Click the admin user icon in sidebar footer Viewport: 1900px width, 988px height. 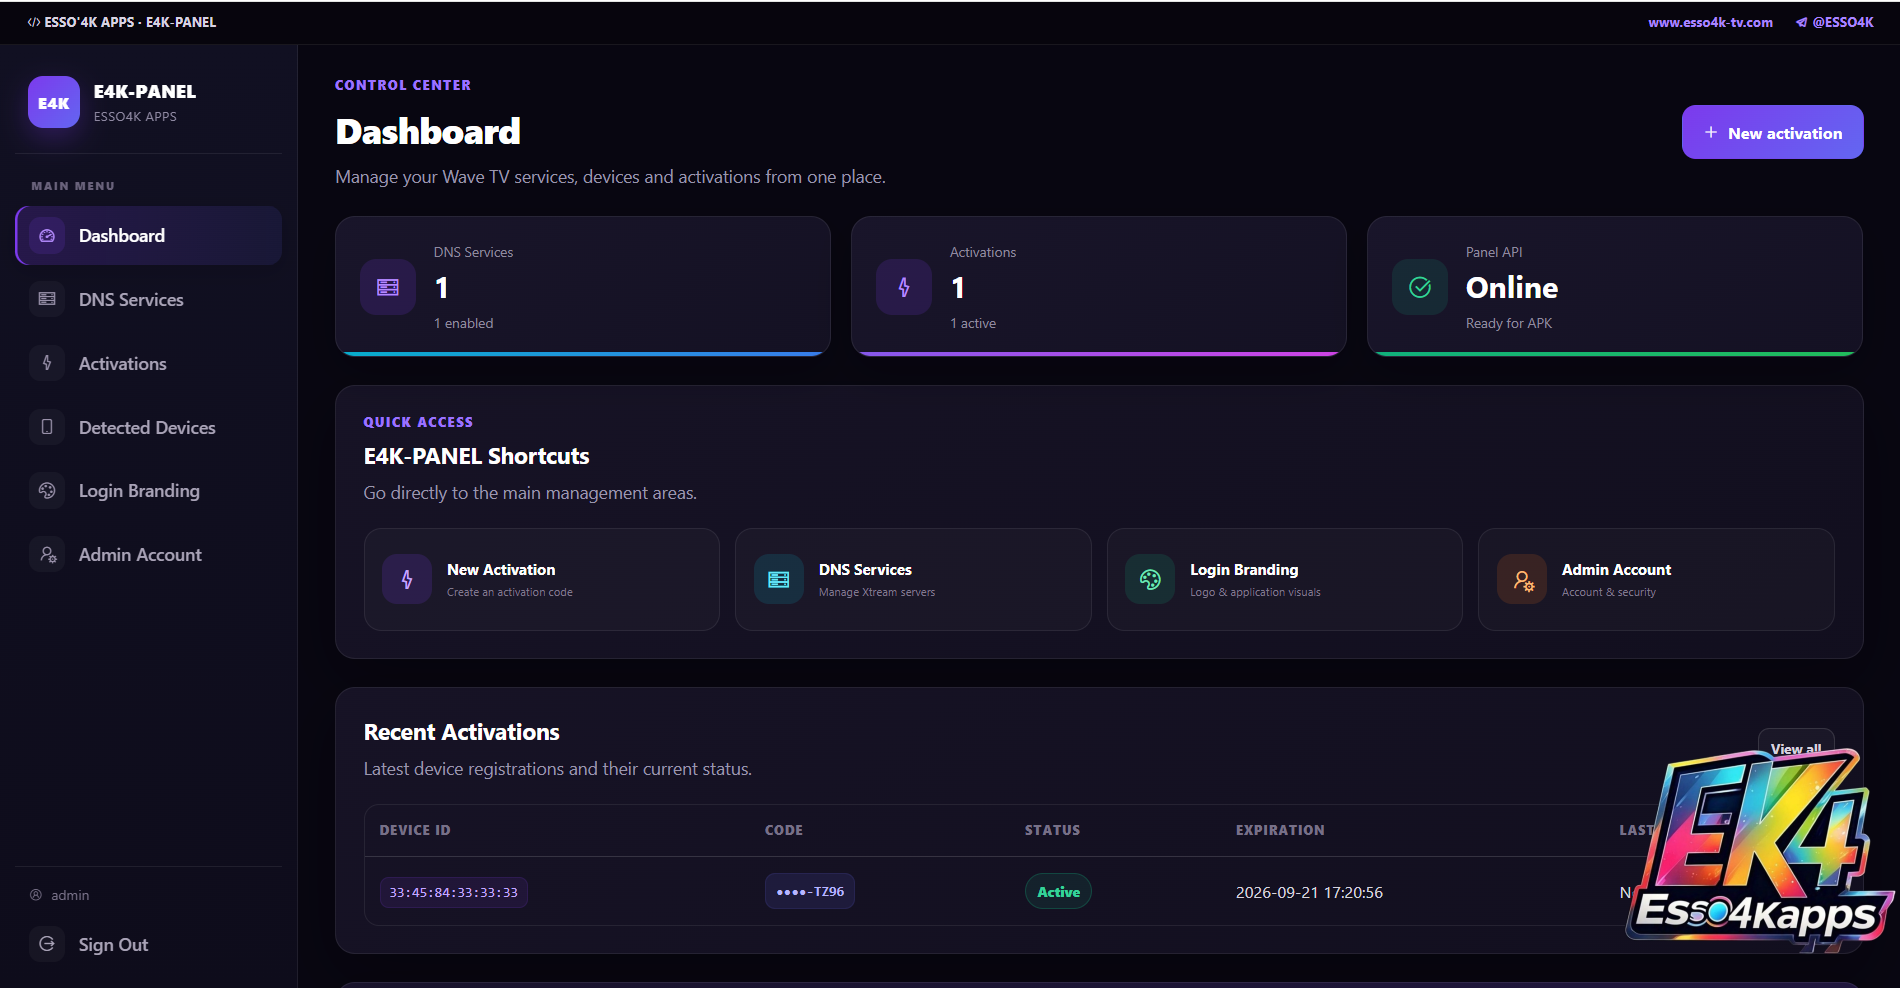tap(36, 895)
